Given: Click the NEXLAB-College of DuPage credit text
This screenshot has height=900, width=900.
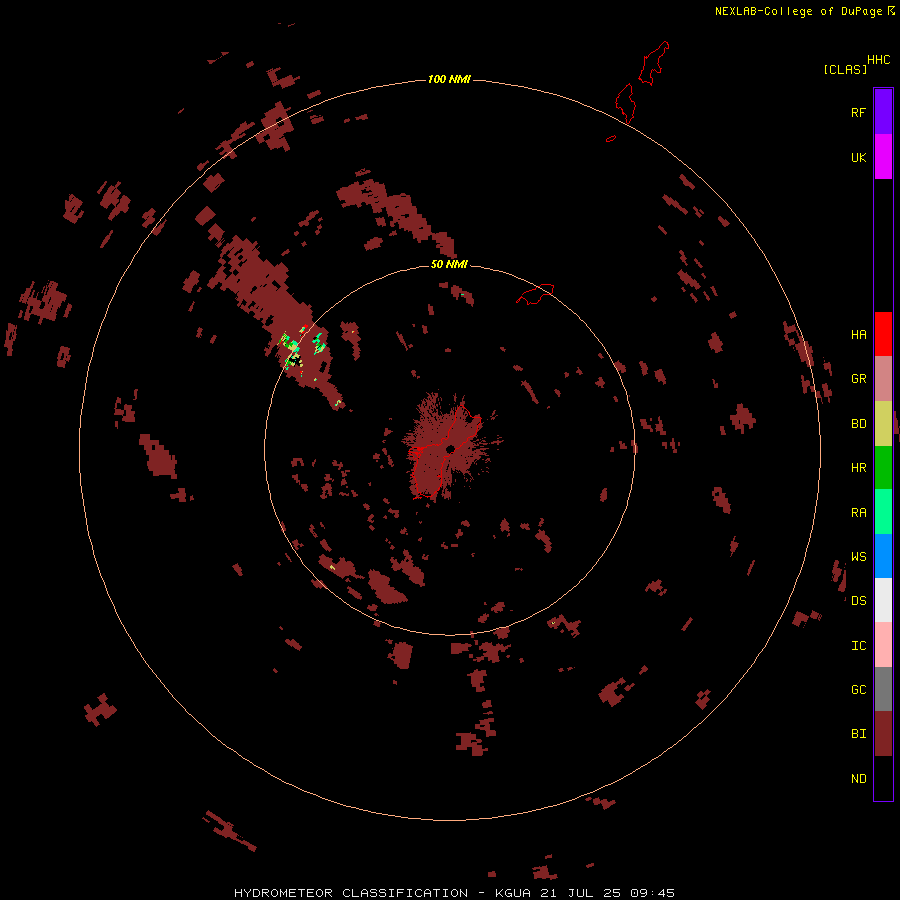Looking at the screenshot, I should (x=798, y=11).
